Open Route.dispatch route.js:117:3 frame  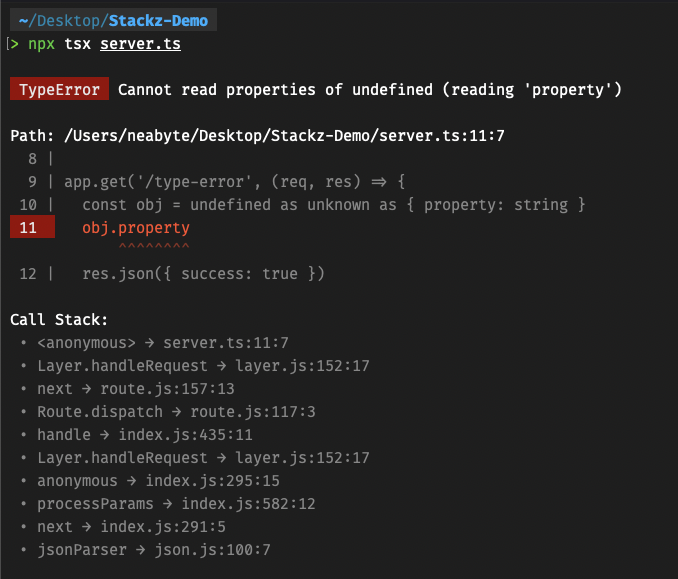[x=176, y=412]
